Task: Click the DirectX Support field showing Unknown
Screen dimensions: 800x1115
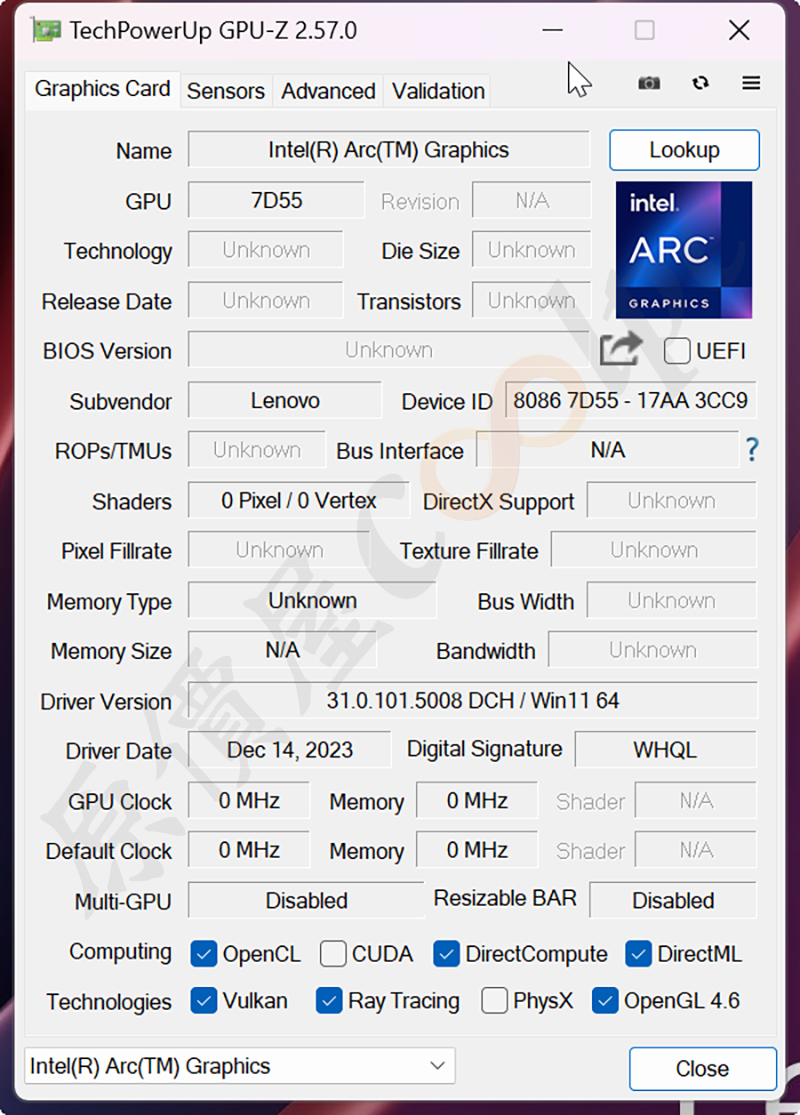Action: tap(671, 501)
